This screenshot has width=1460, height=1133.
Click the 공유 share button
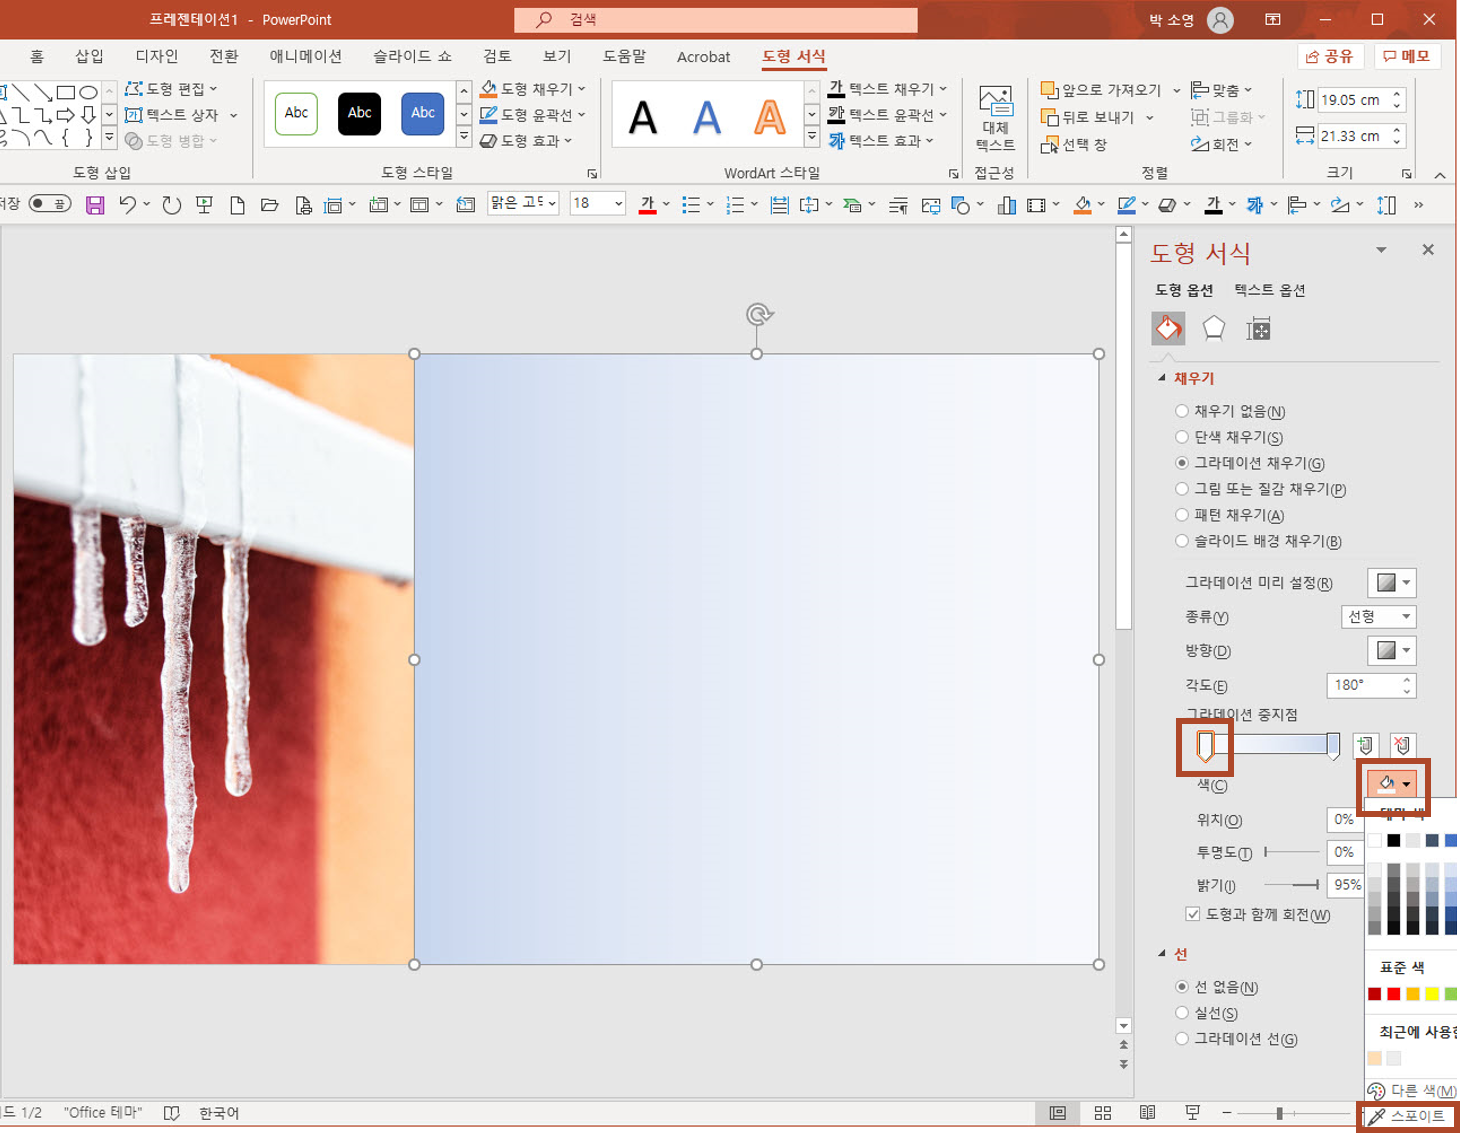(1330, 56)
